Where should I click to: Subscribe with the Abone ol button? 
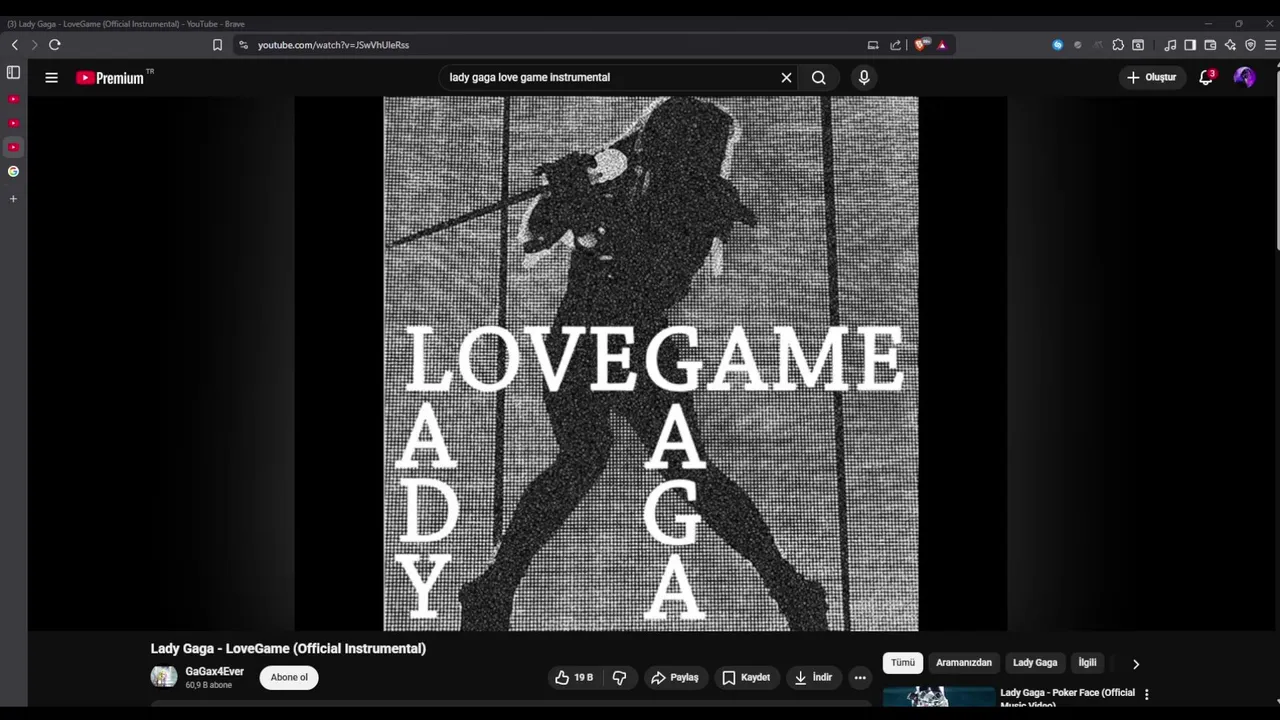tap(289, 677)
